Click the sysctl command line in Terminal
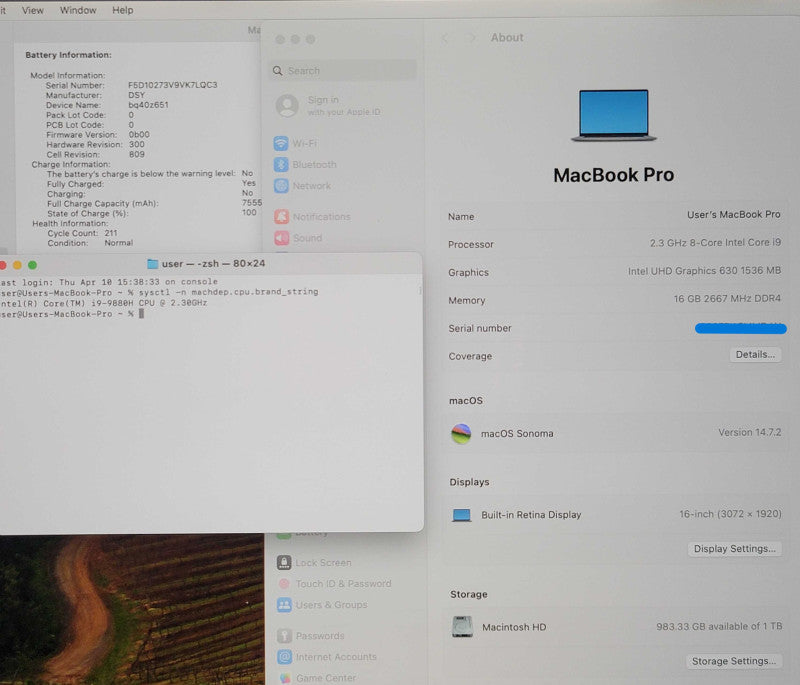Image resolution: width=800 pixels, height=685 pixels. [x=159, y=292]
